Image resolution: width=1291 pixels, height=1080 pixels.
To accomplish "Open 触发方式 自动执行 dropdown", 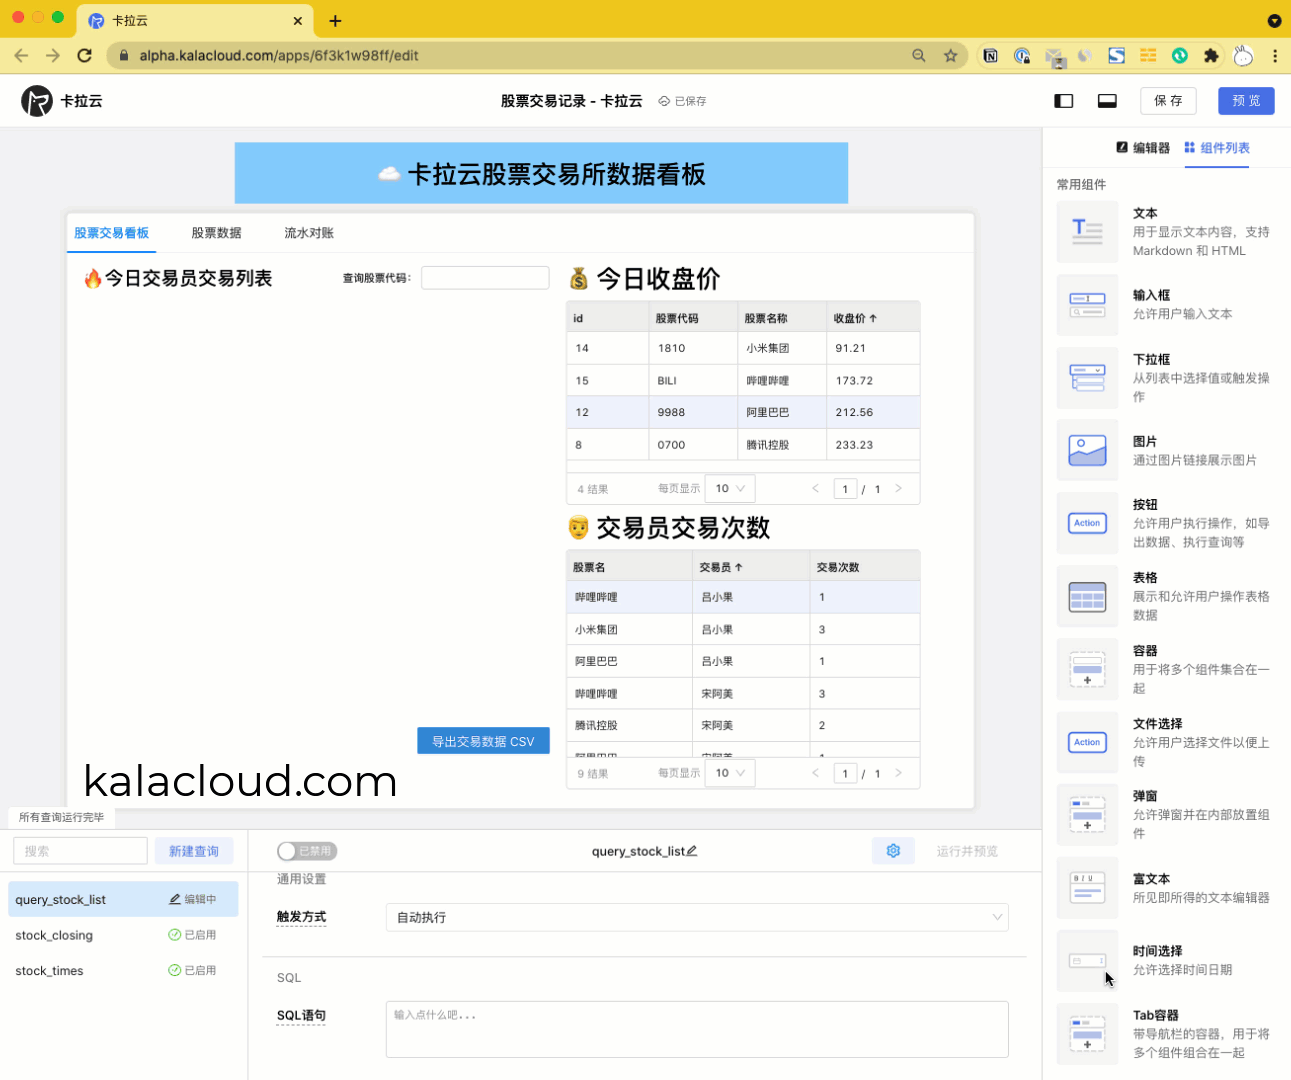I will pos(697,917).
